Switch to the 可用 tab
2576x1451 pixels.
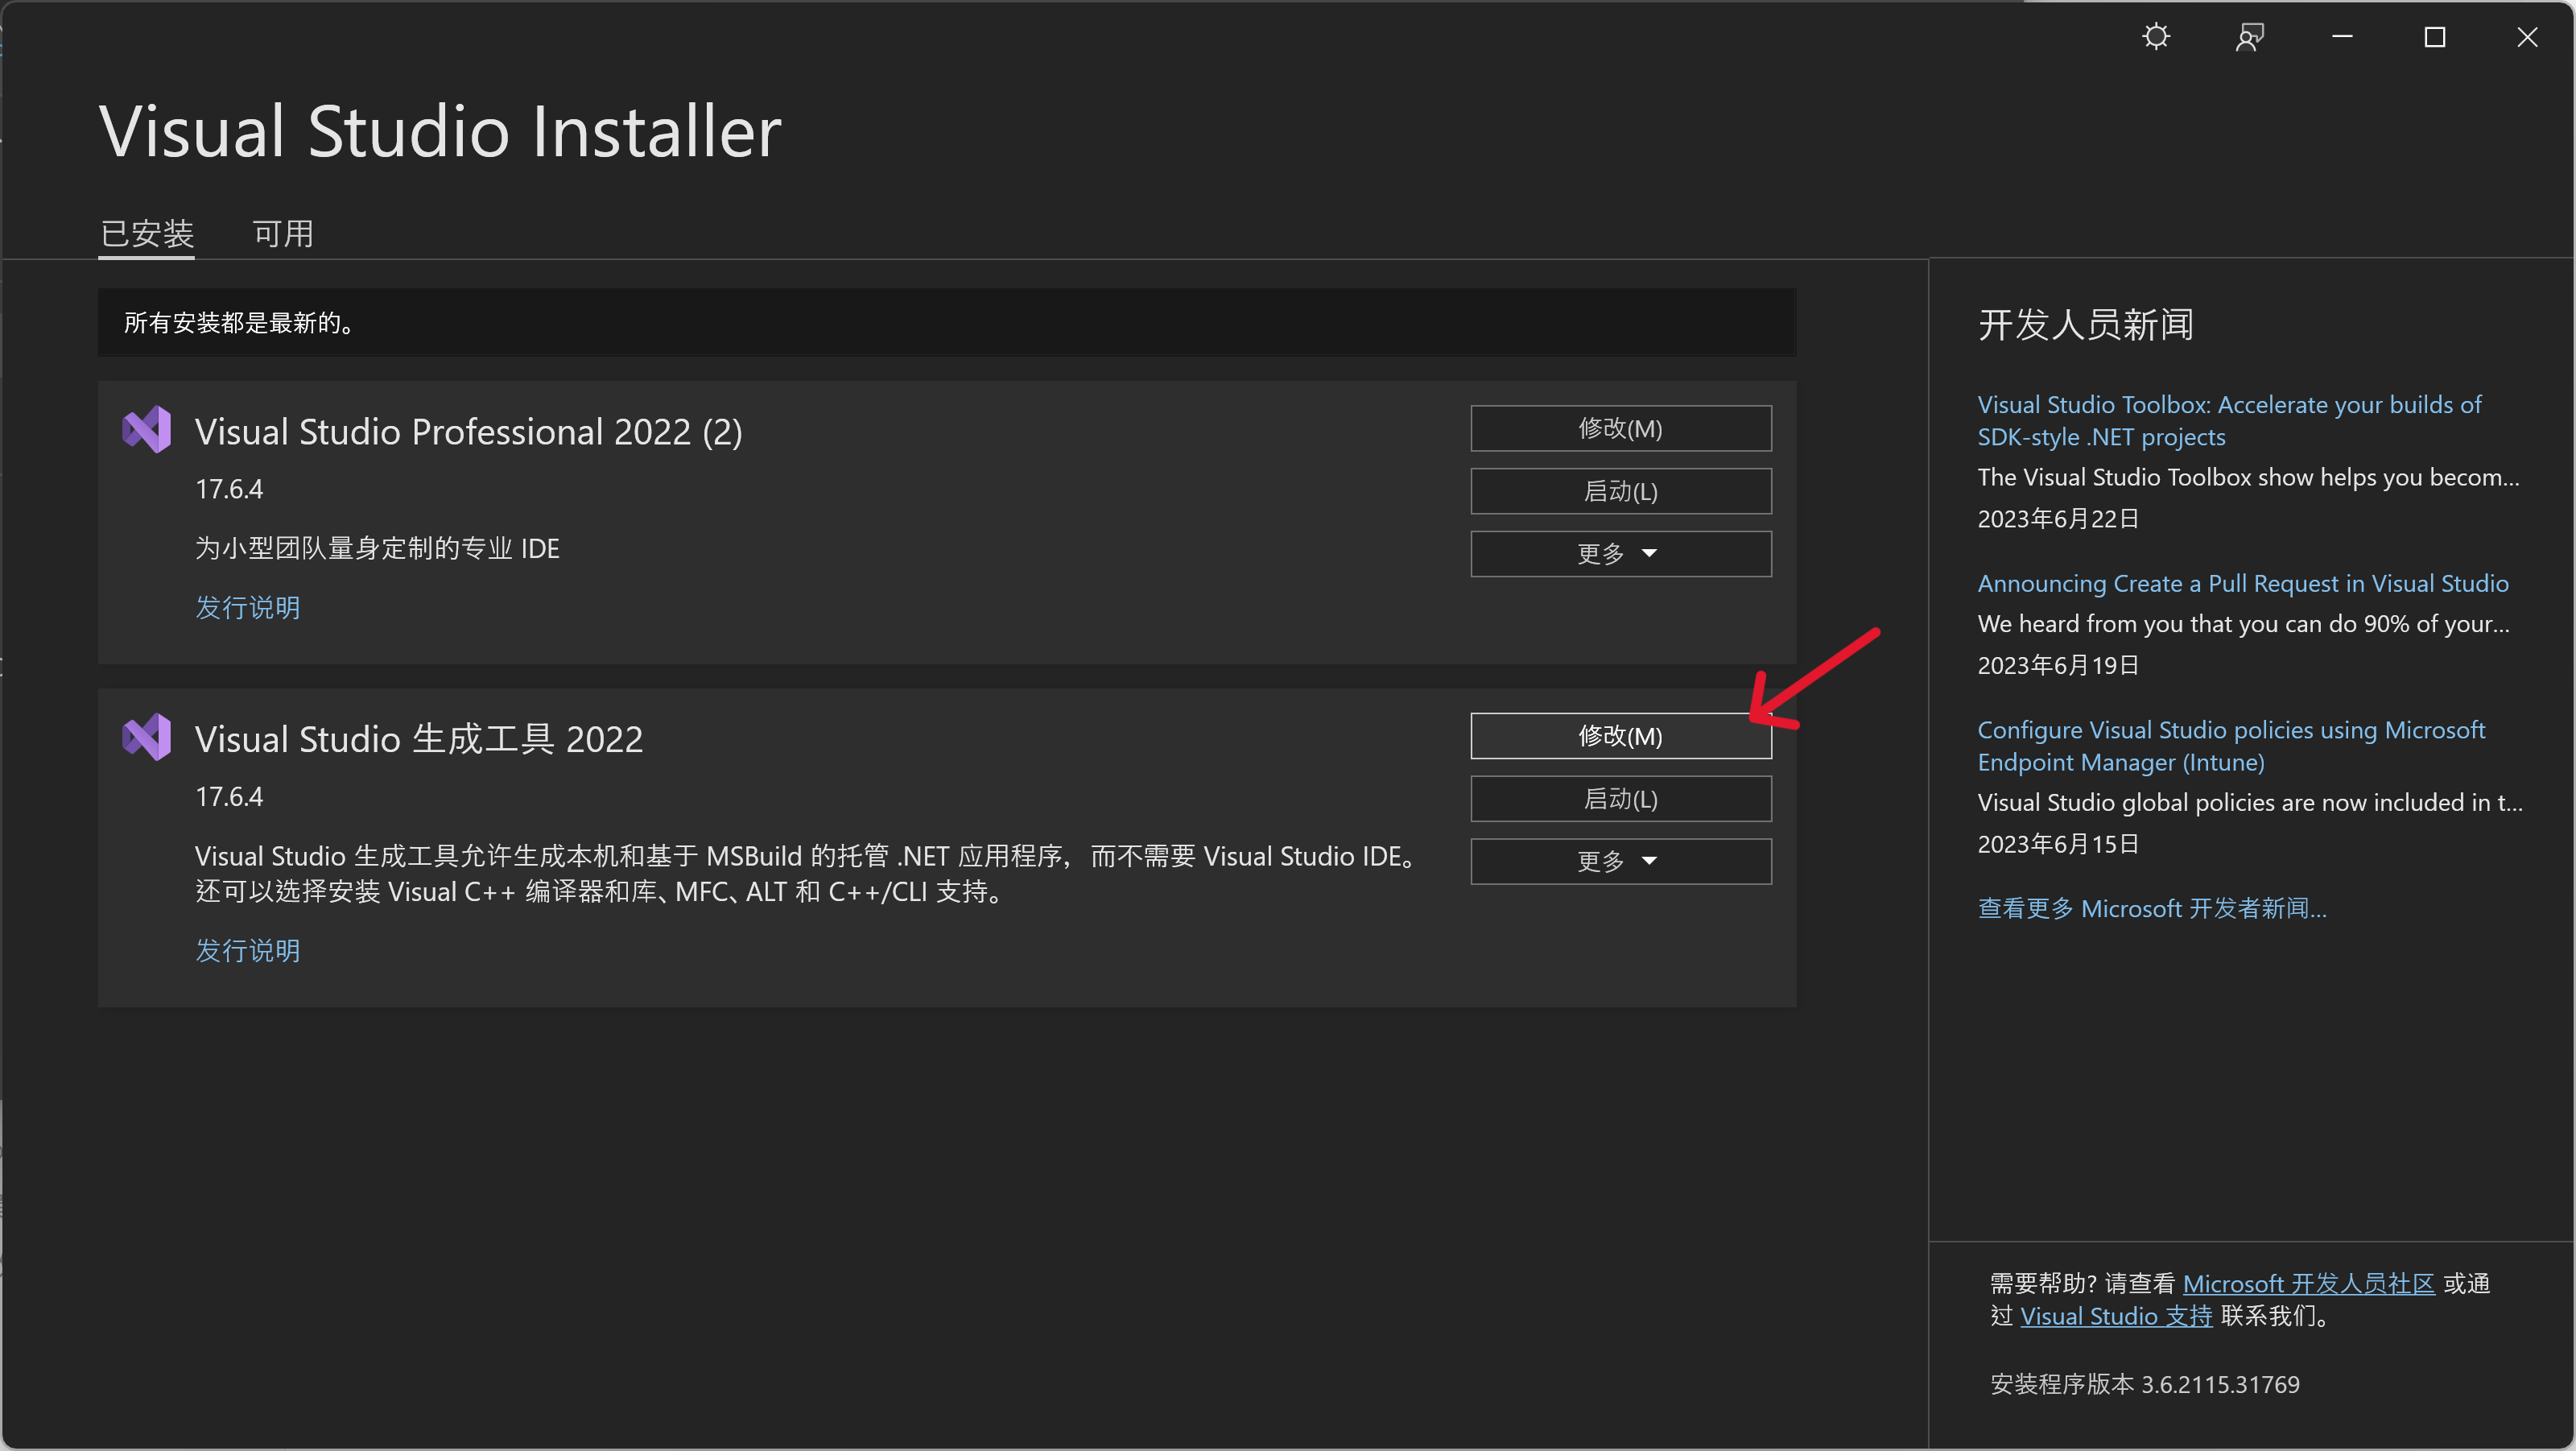pos(283,234)
